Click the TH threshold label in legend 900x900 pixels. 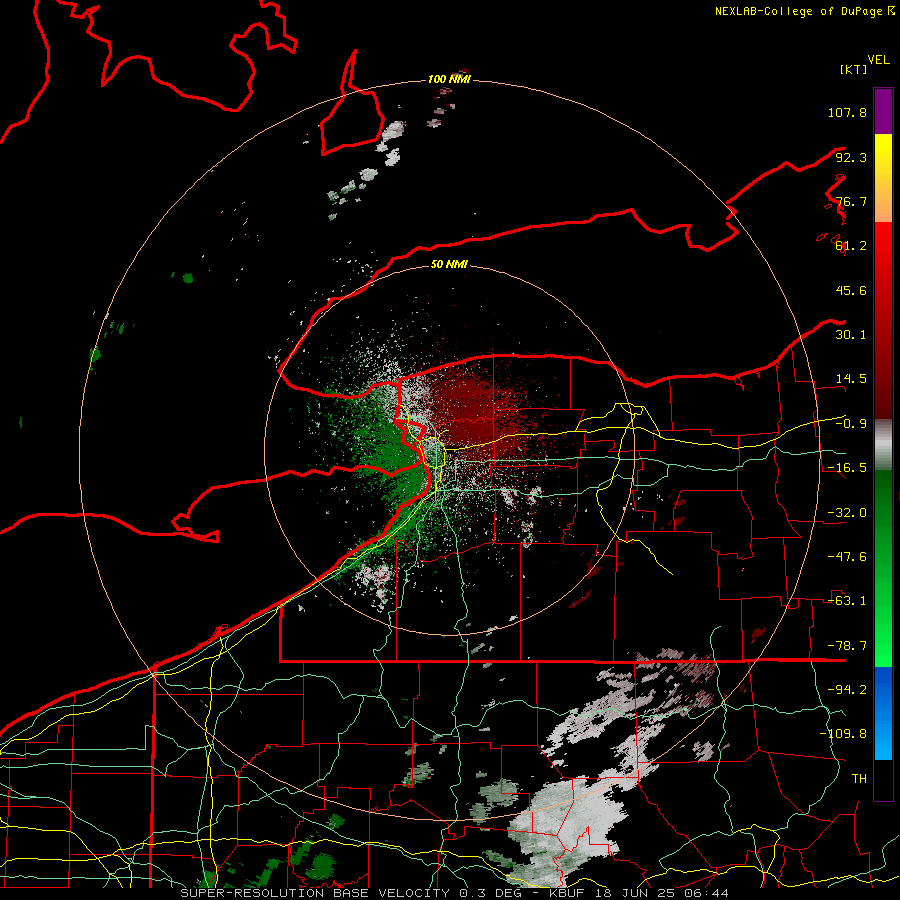coord(859,779)
